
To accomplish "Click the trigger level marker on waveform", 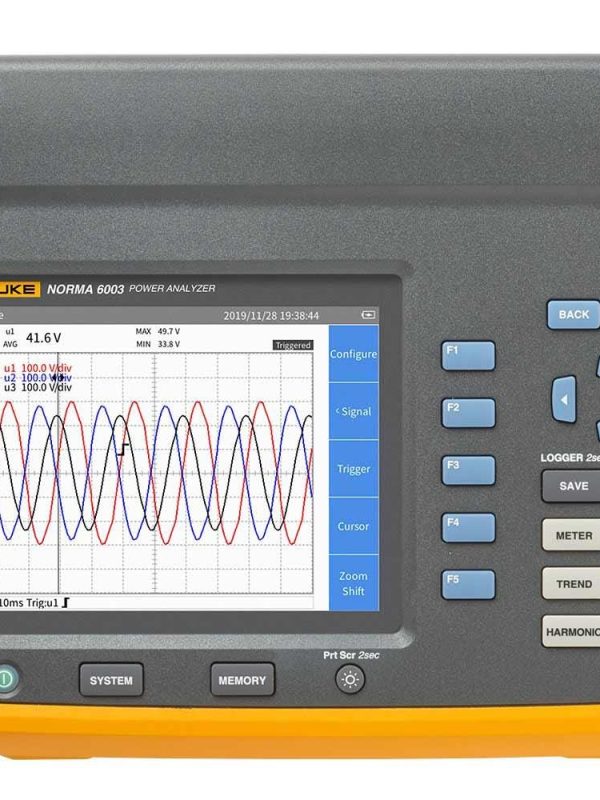I will pos(123,449).
